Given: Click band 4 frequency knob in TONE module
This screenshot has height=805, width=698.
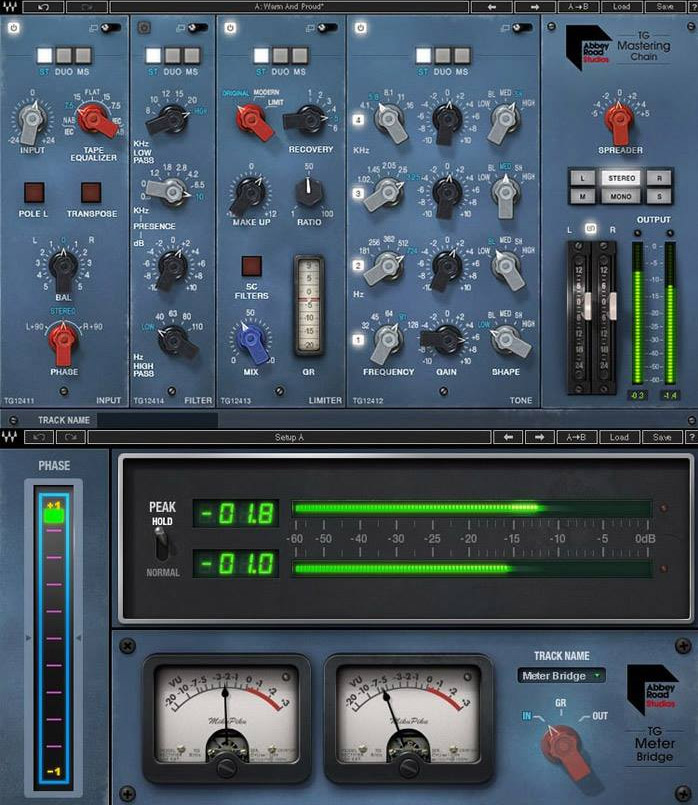Looking at the screenshot, I should point(390,121).
